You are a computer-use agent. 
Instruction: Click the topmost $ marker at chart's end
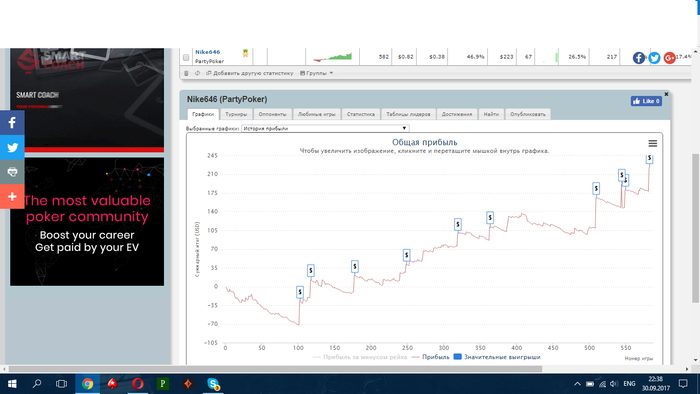point(650,158)
